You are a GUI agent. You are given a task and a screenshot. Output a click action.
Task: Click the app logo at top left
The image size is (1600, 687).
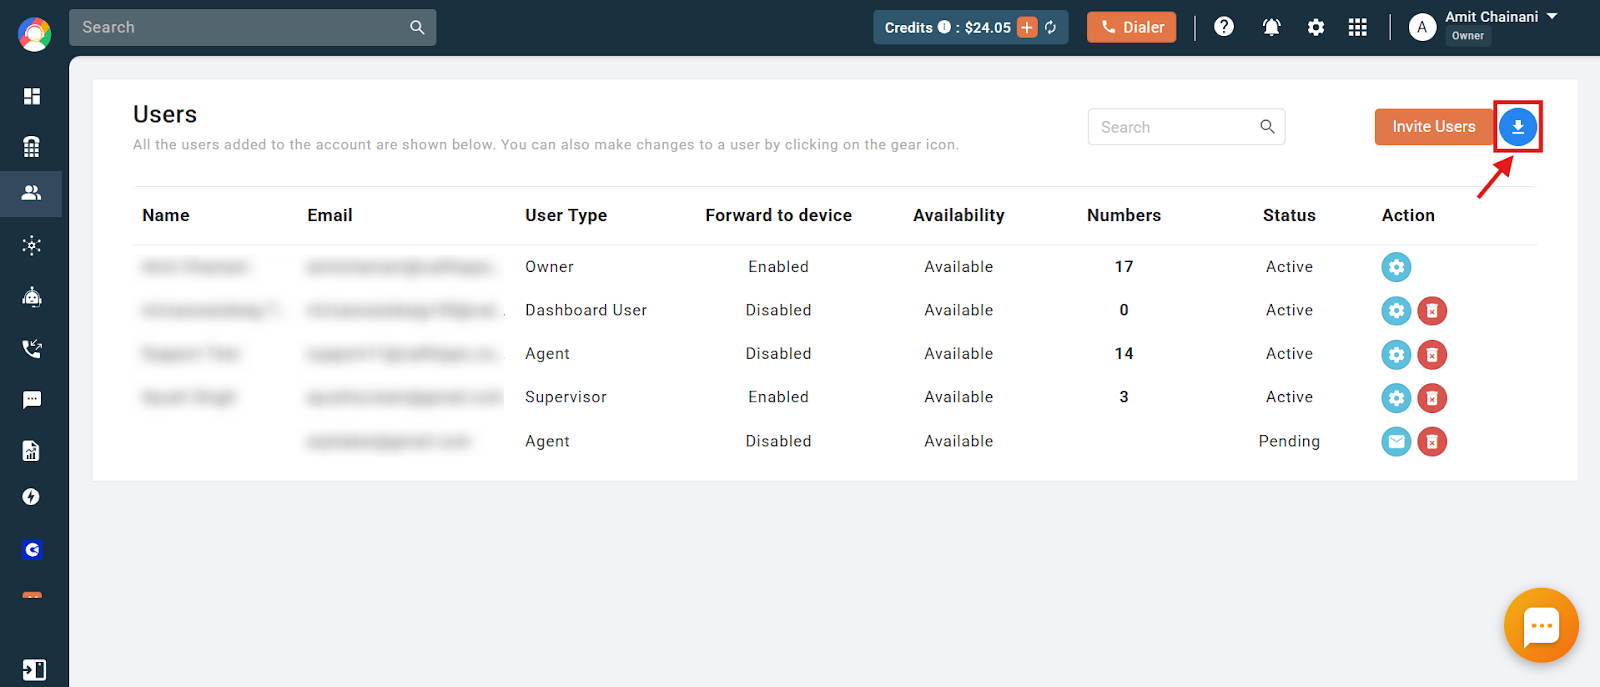34,34
